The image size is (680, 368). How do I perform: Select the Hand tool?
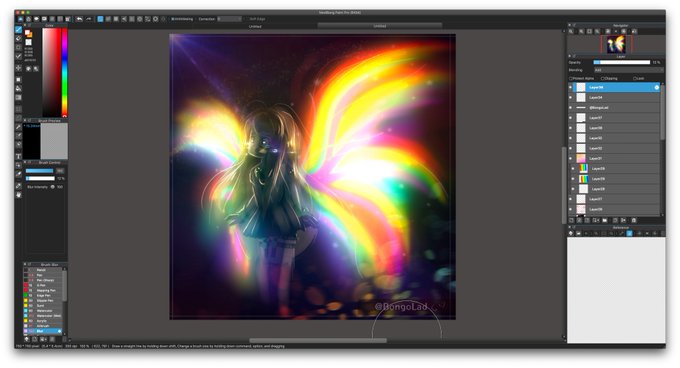click(18, 195)
